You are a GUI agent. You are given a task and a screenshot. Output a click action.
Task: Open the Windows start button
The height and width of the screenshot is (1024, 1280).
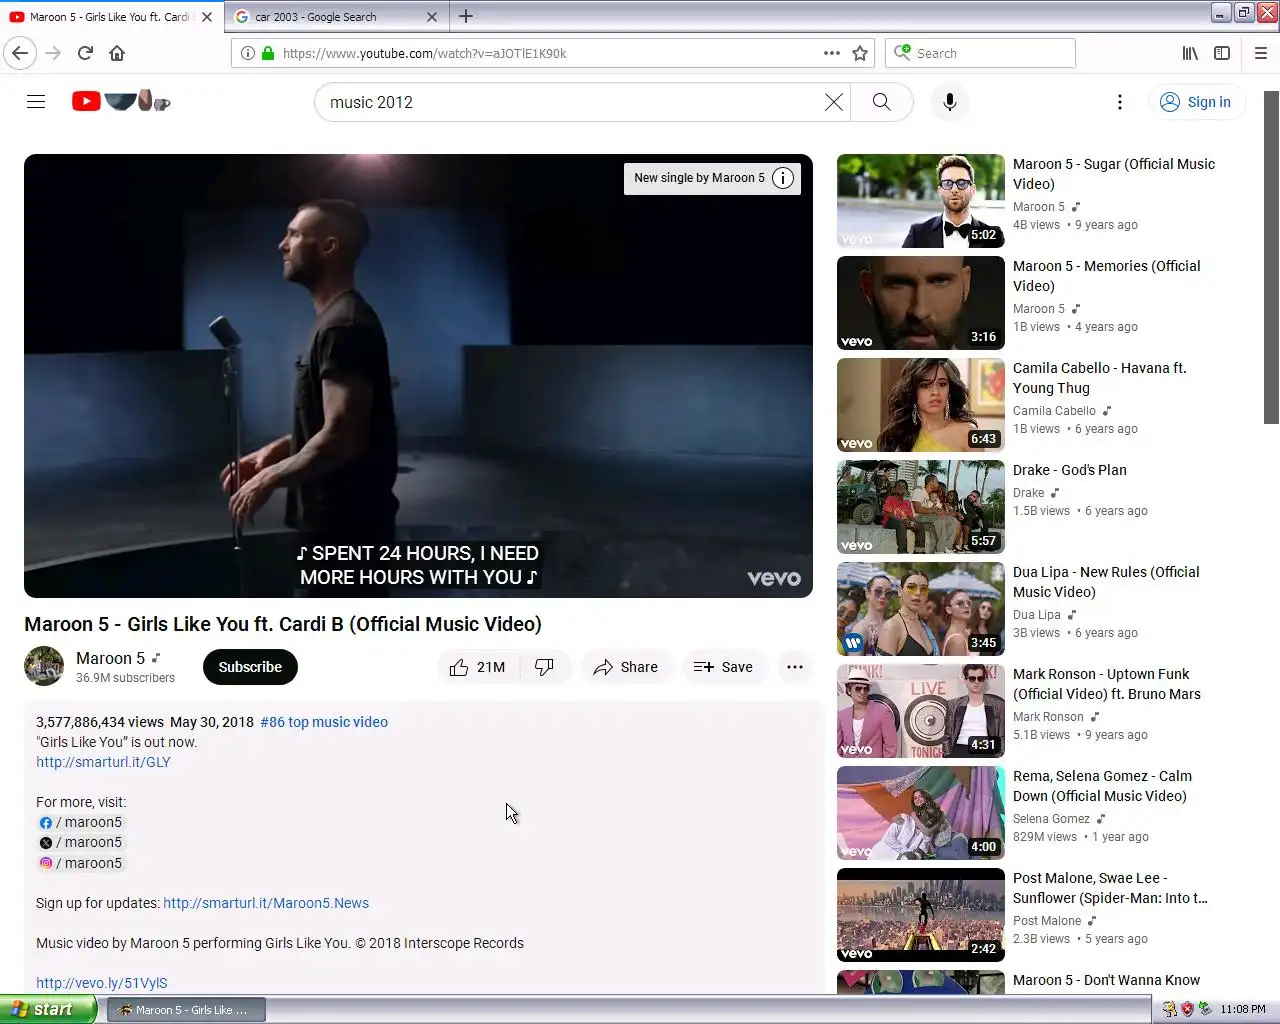(x=48, y=1009)
